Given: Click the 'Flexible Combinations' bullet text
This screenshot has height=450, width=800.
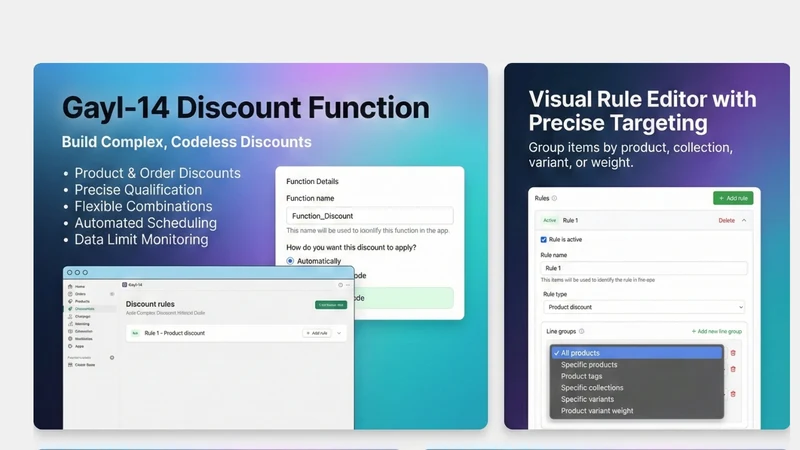Looking at the screenshot, I should (143, 206).
